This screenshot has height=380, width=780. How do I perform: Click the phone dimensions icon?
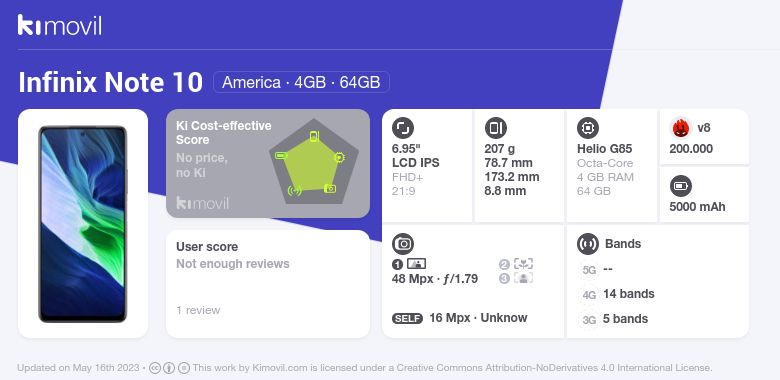click(495, 128)
